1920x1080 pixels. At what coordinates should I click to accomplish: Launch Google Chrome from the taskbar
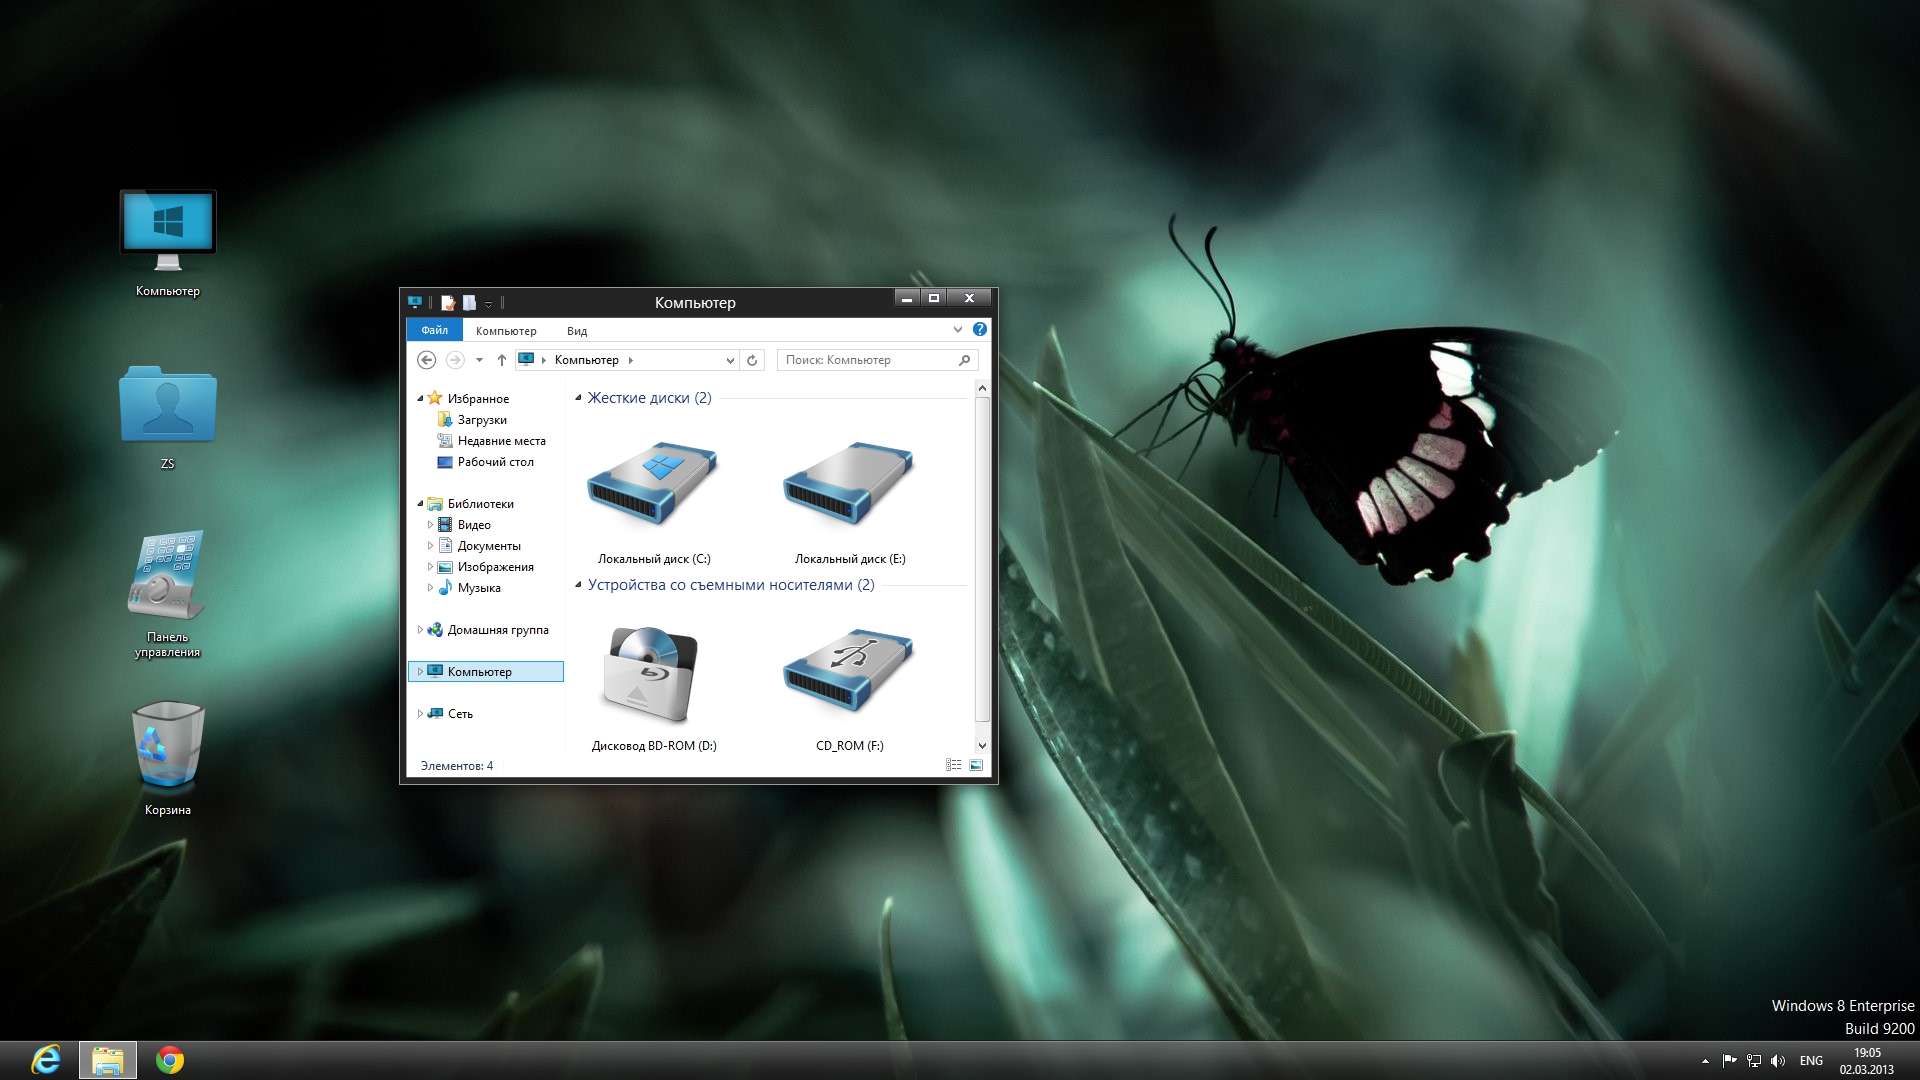[170, 1060]
